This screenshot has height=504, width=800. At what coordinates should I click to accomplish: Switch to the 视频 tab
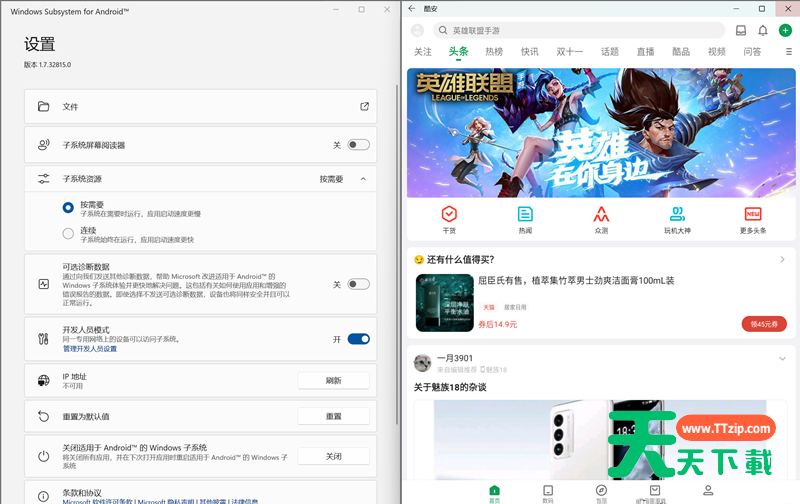pos(717,52)
